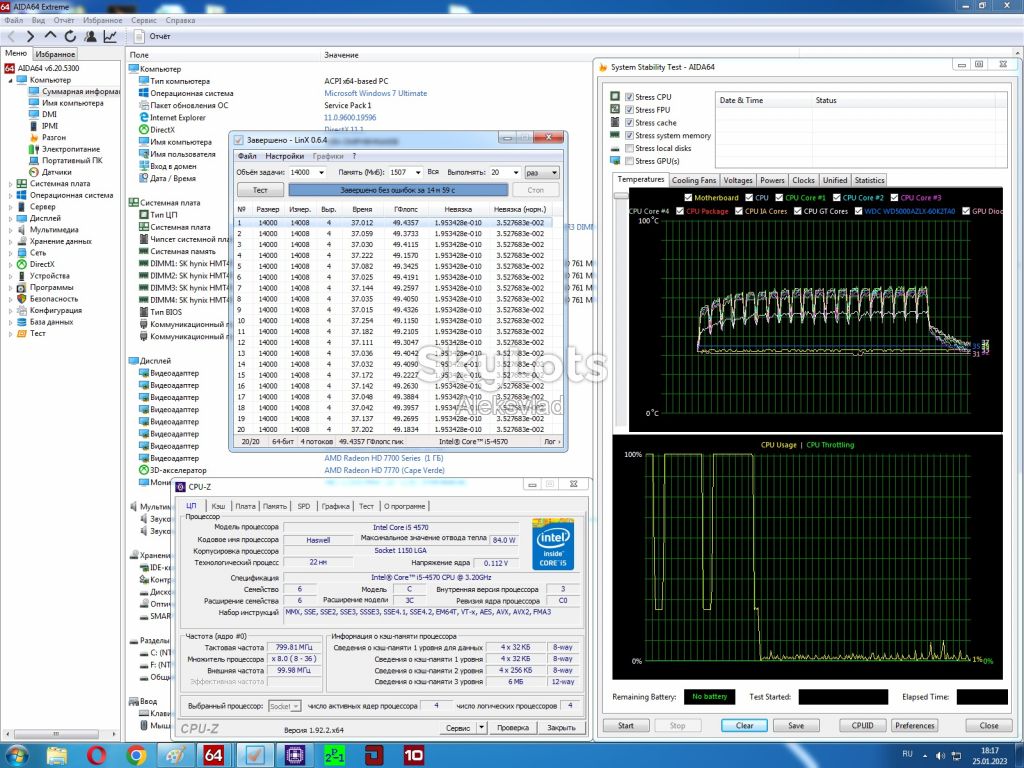Open the Объём задачи dropdown in LinX
This screenshot has width=1024, height=768.
tap(321, 172)
